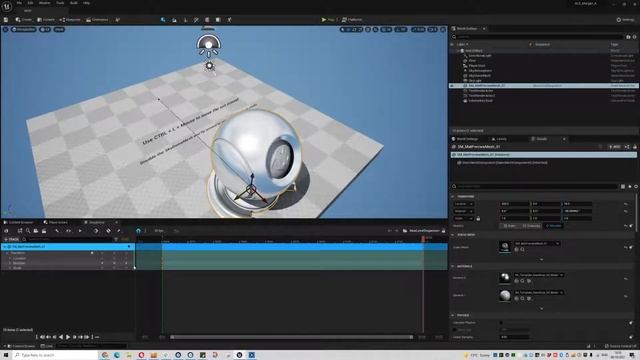This screenshot has height=360, width=640.
Task: Click the Add Track button in Sequencer
Action: coord(11,240)
